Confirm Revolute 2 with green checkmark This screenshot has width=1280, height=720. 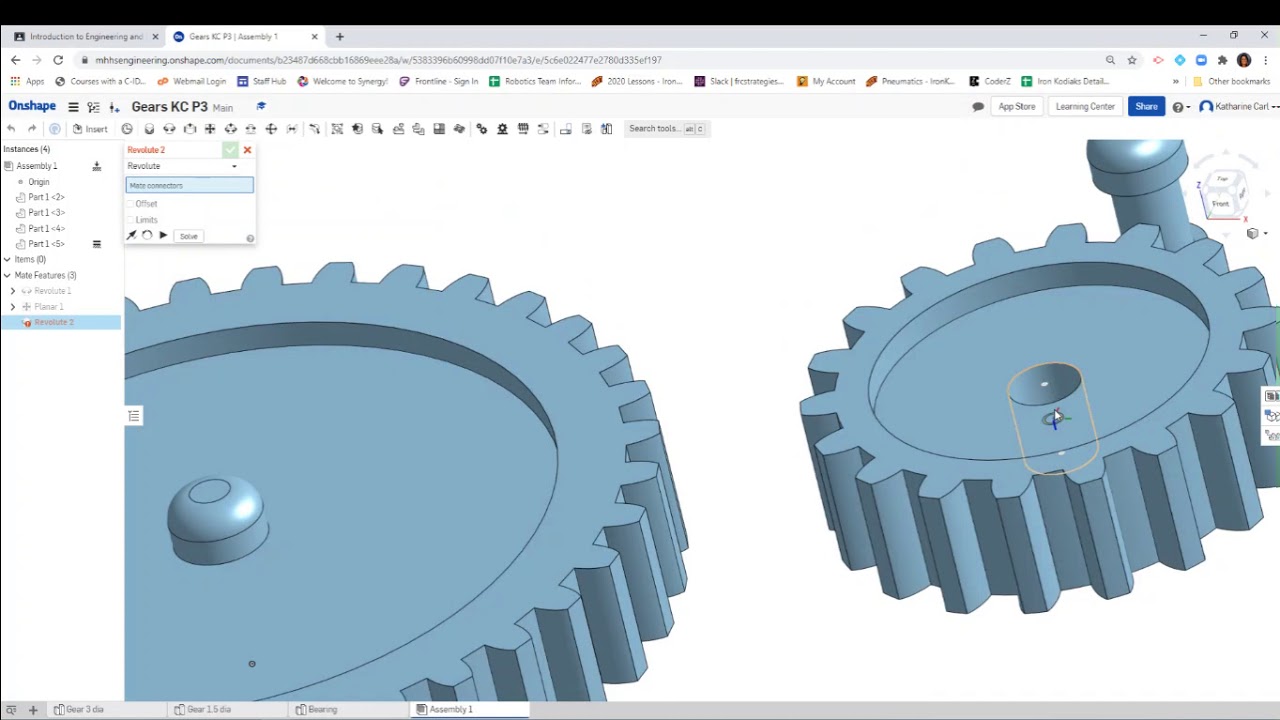tap(230, 150)
